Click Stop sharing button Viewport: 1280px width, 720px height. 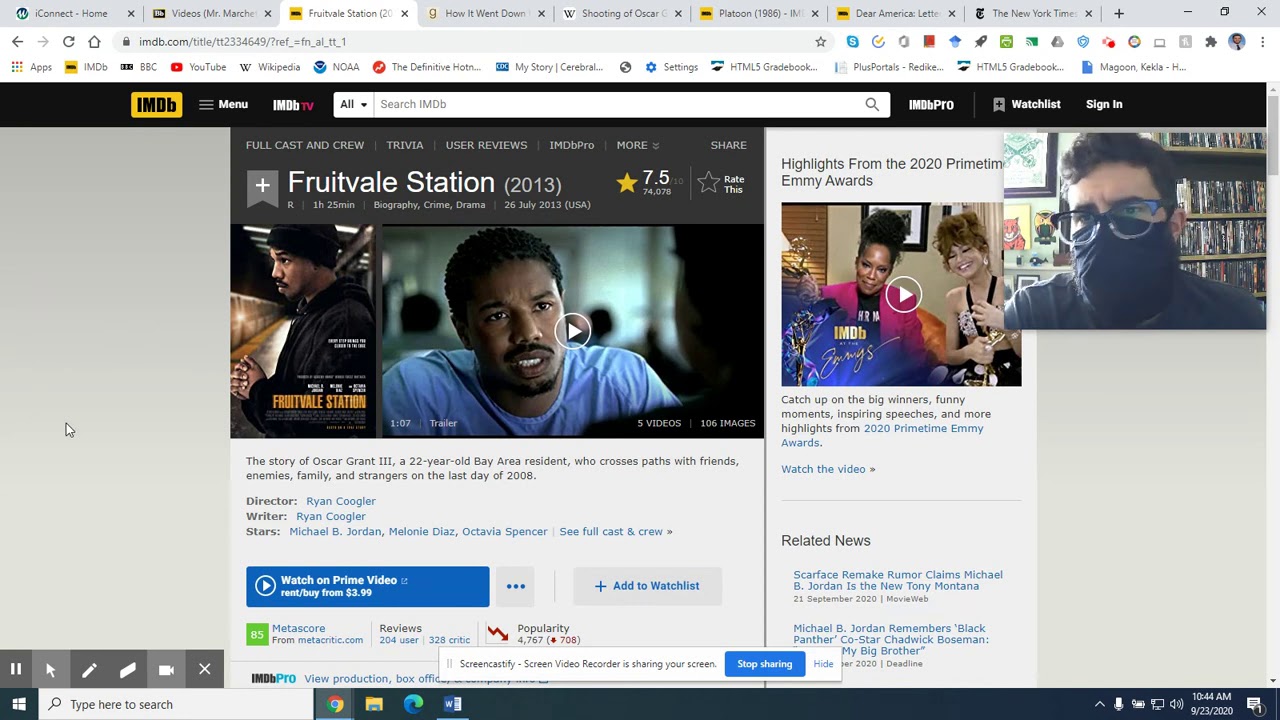point(765,664)
